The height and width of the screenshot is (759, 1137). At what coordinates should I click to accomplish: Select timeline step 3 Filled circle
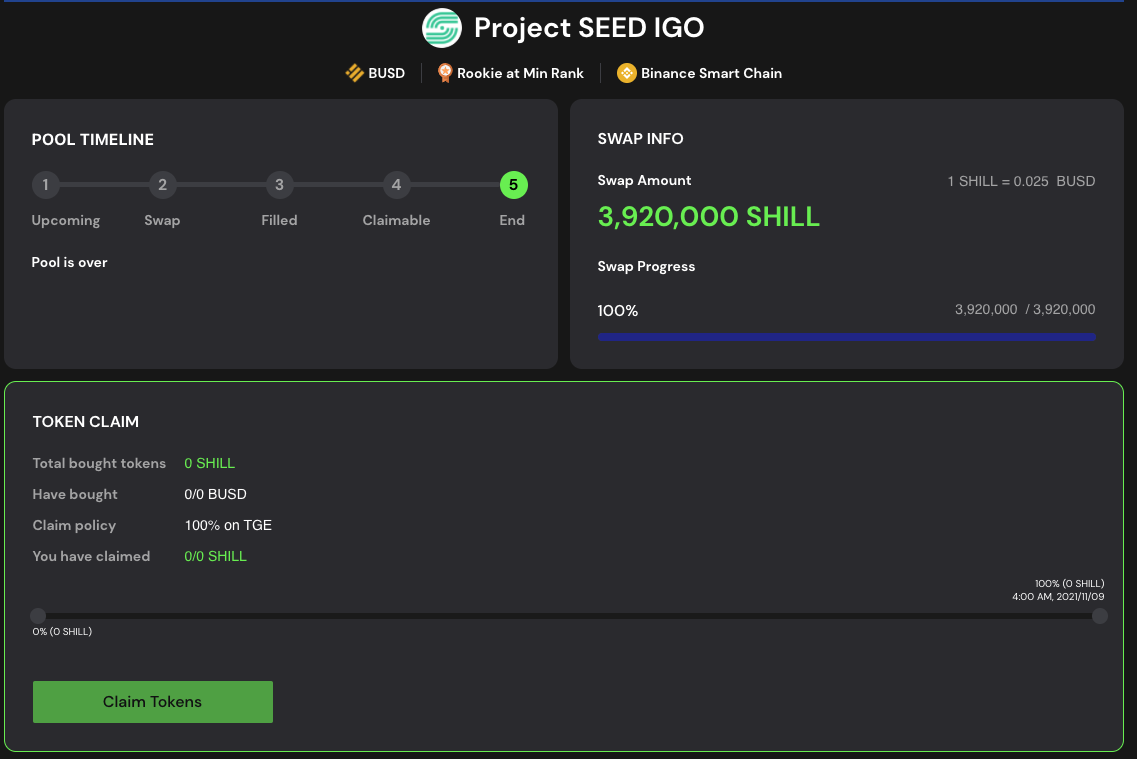tap(279, 185)
